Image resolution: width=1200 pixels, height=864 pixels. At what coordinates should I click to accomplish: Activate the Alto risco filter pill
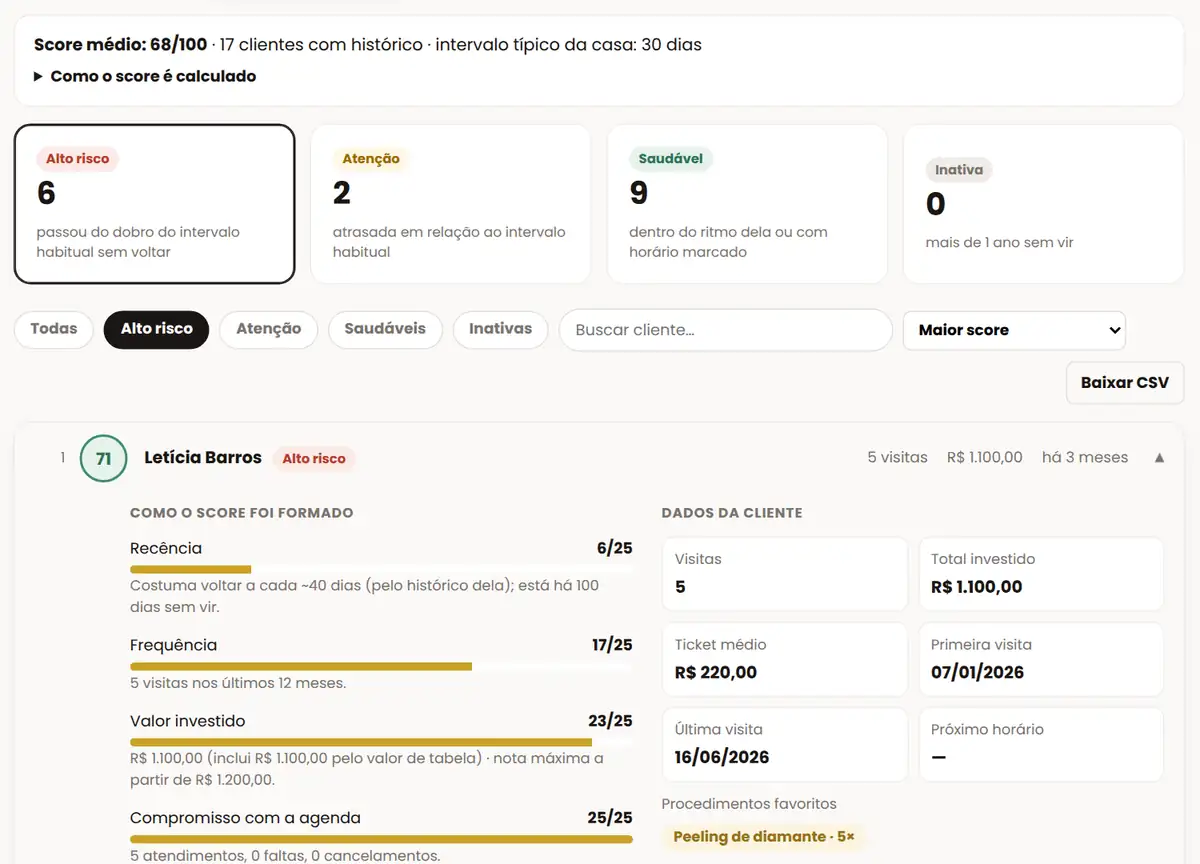(x=156, y=329)
